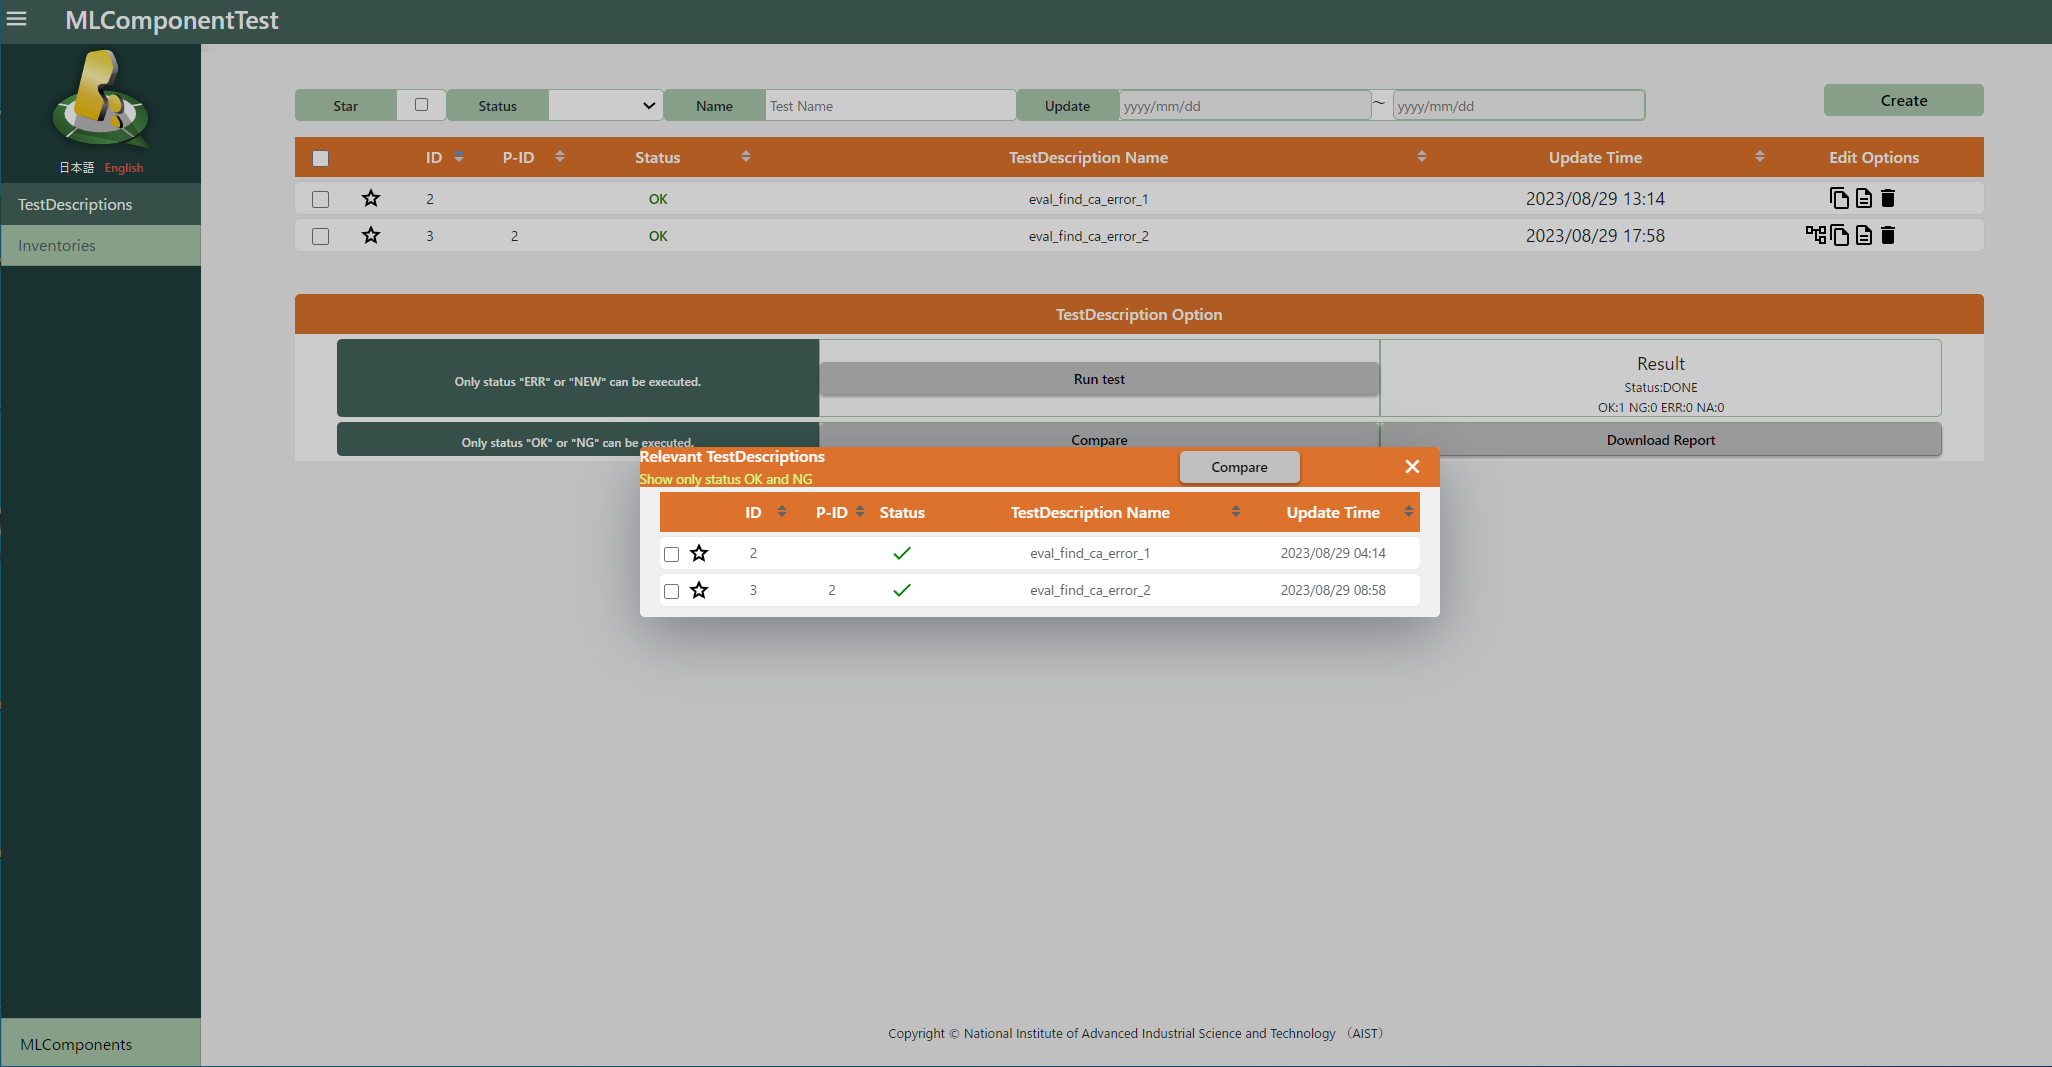Image resolution: width=2052 pixels, height=1067 pixels.
Task: Delete eval_find_ca_error_2 with trash icon
Action: (1887, 235)
